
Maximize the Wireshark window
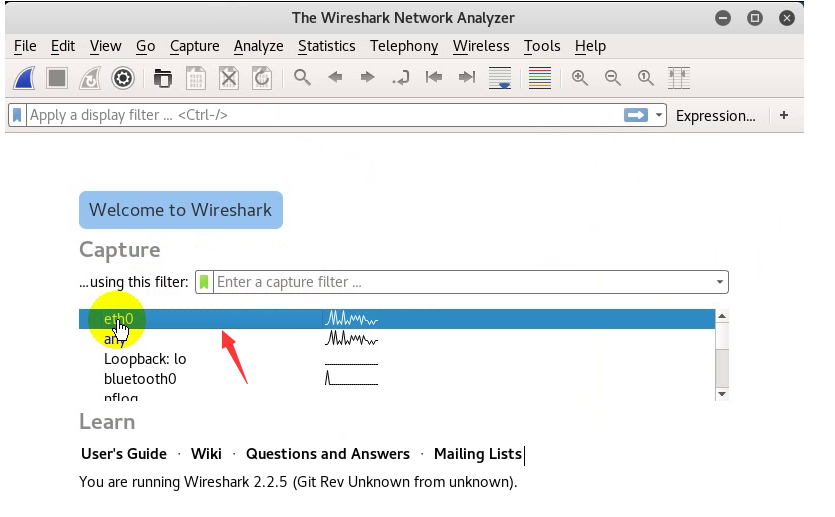pos(755,18)
